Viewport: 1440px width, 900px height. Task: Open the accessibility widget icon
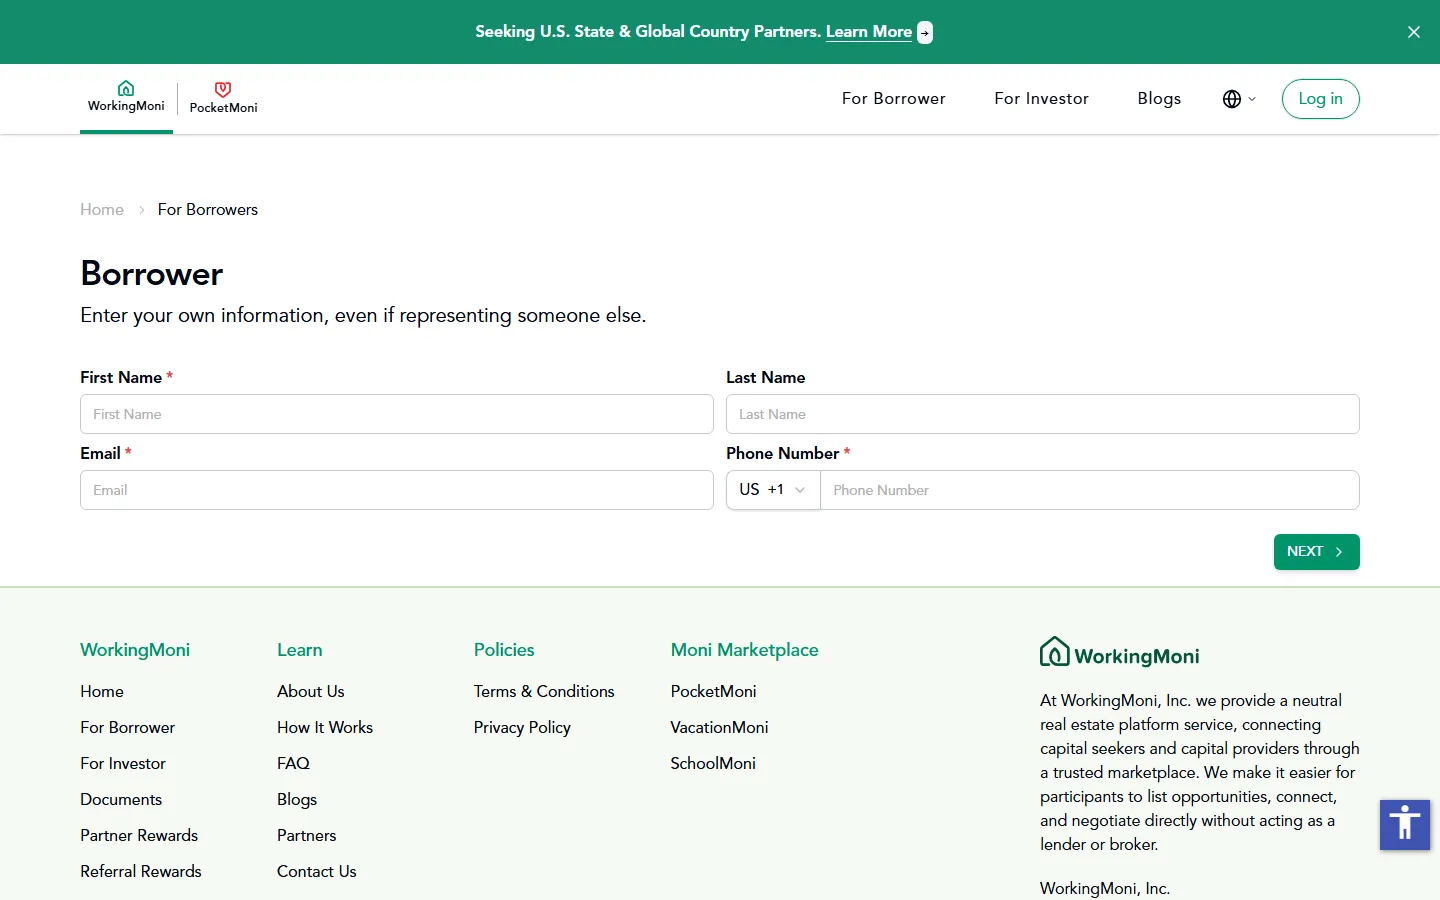(x=1405, y=825)
